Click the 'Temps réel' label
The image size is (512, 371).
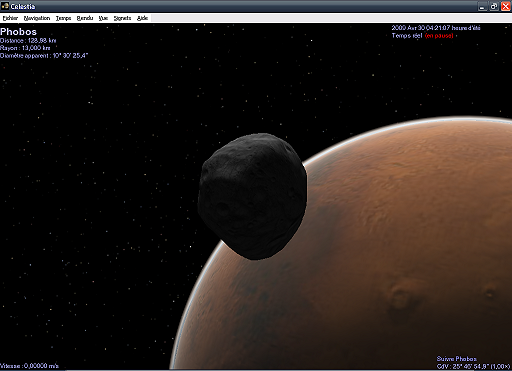tap(407, 35)
